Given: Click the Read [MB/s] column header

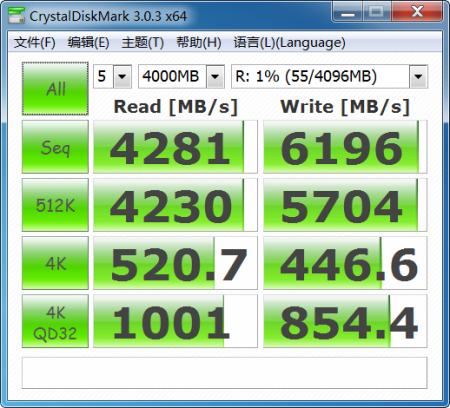Looking at the screenshot, I should (176, 107).
